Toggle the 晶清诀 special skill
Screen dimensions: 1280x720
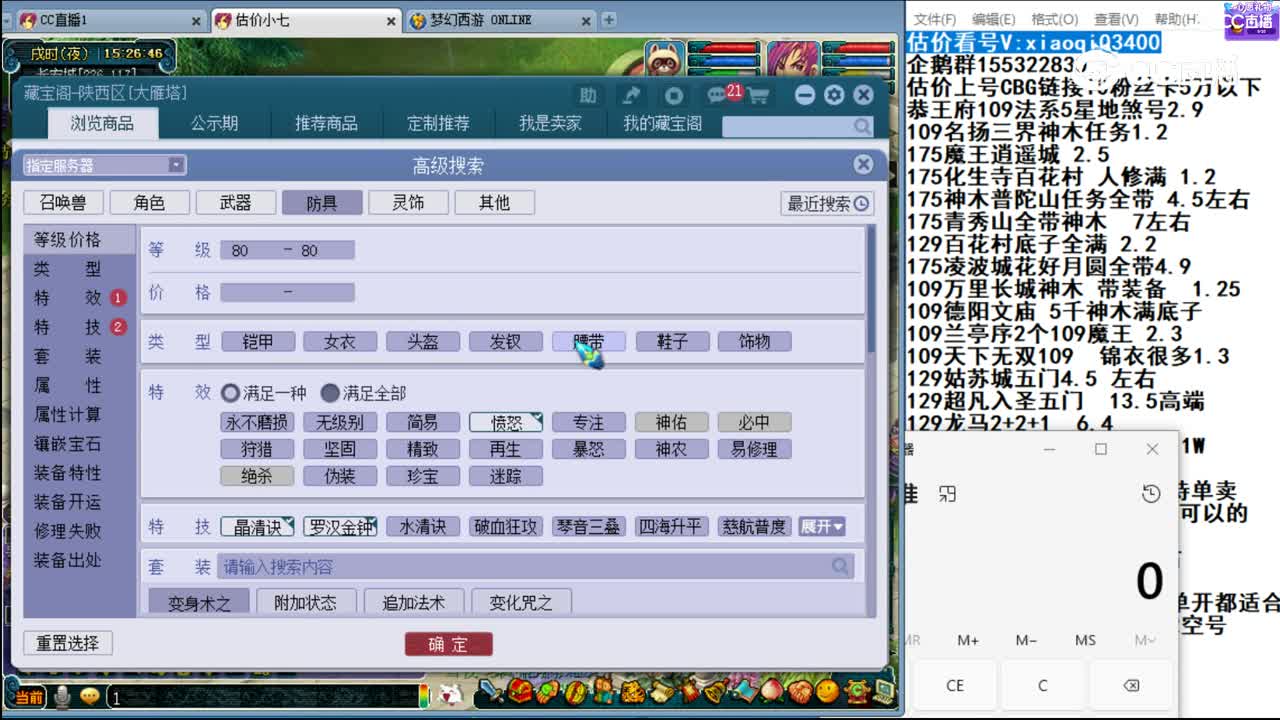pyautogui.click(x=257, y=526)
